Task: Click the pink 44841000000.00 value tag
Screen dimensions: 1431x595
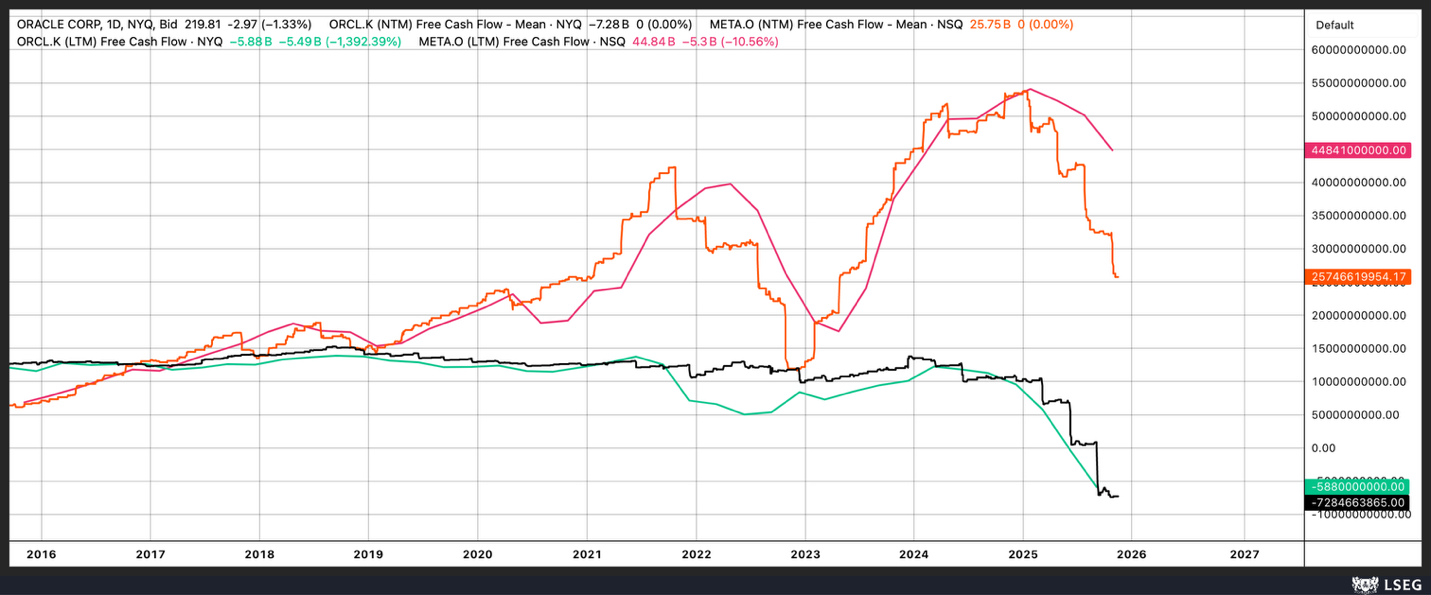Action: click(1356, 150)
